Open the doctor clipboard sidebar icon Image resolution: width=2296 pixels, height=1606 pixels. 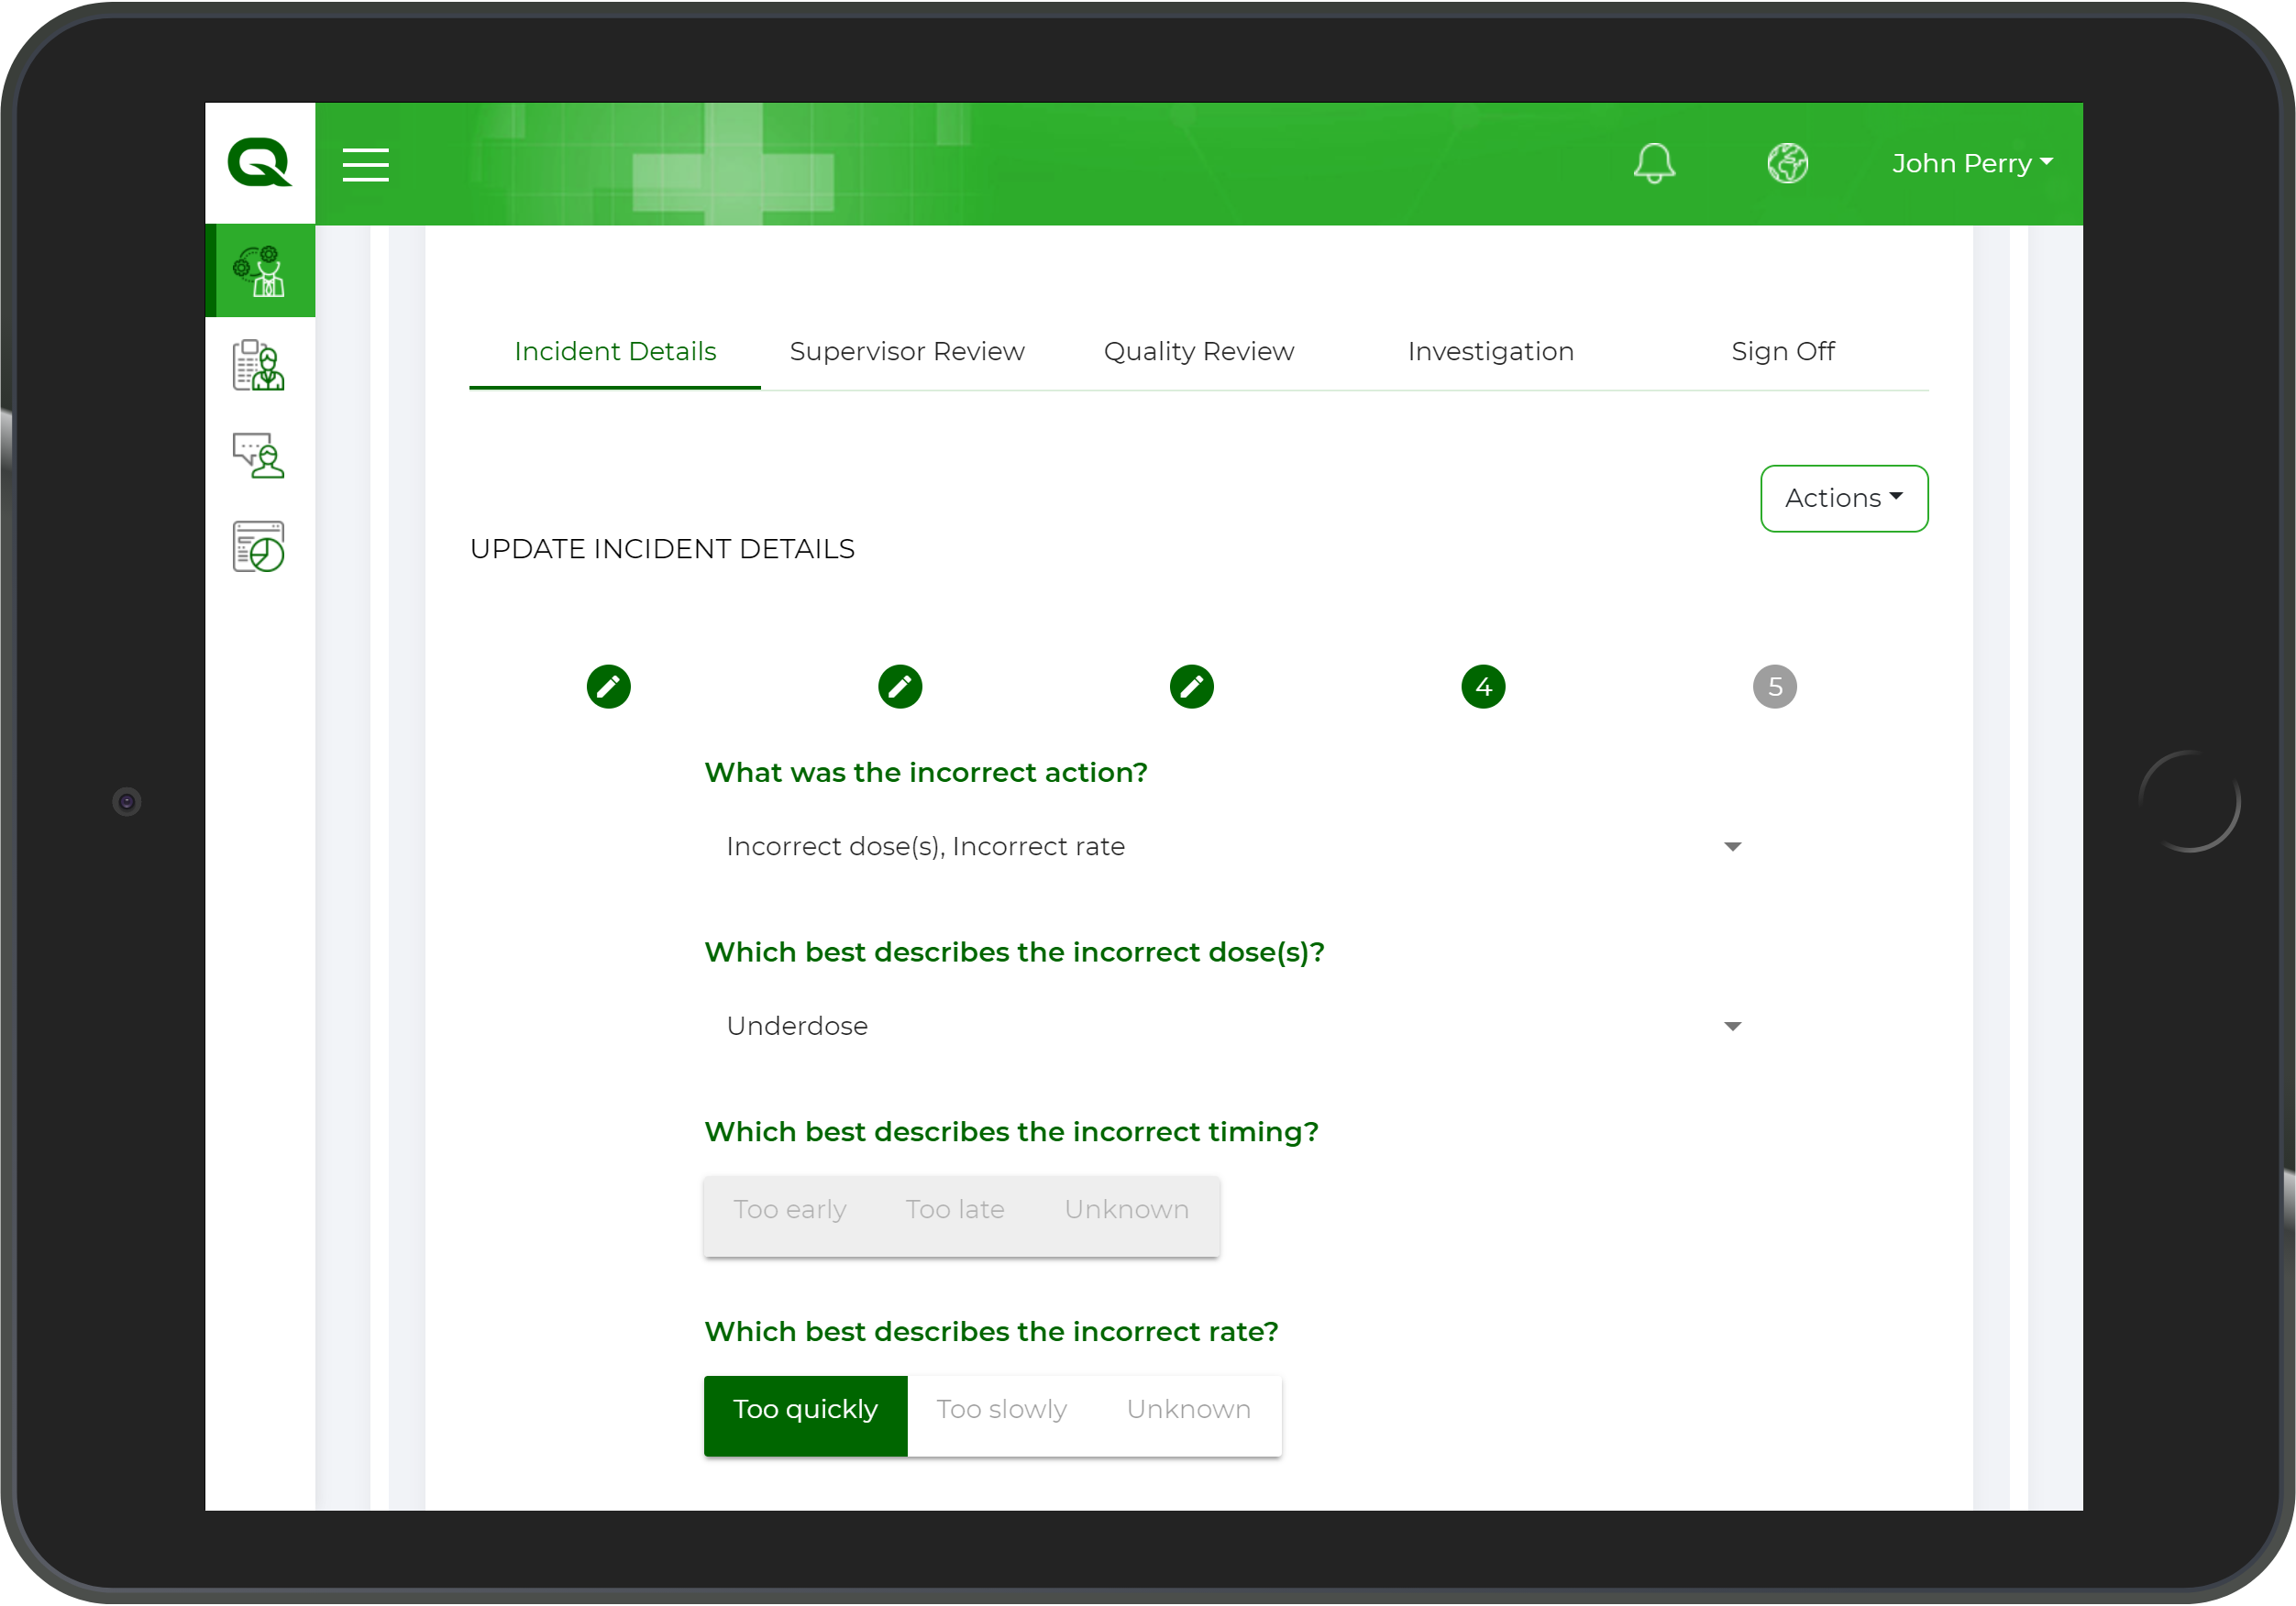pos(259,365)
